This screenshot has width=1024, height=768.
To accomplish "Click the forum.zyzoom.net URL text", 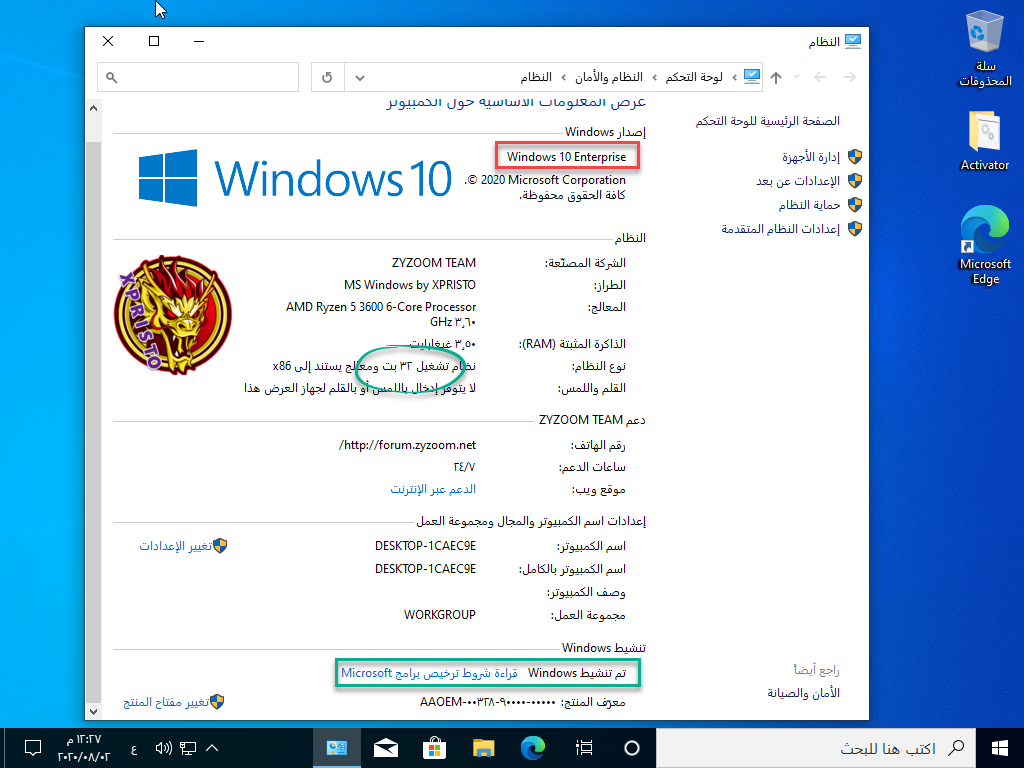I will coord(408,445).
